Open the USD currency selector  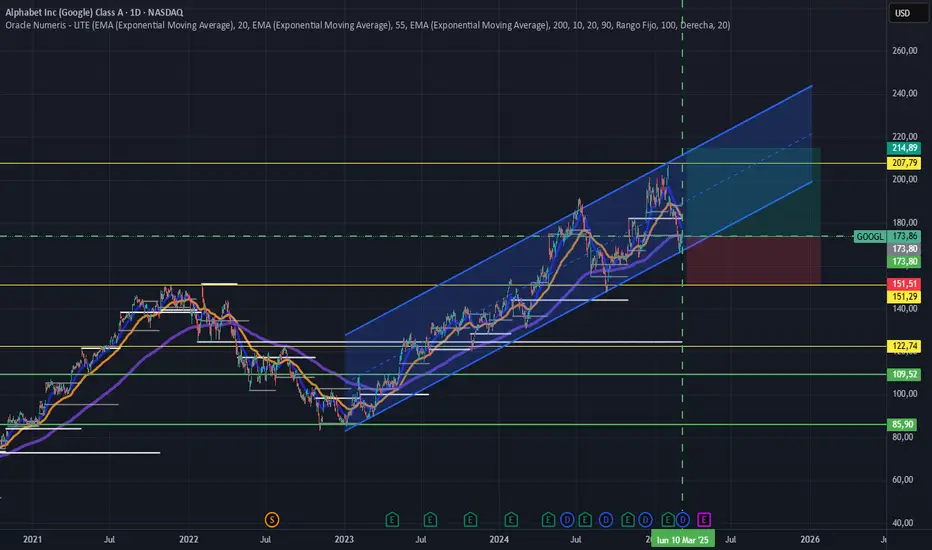coord(908,13)
